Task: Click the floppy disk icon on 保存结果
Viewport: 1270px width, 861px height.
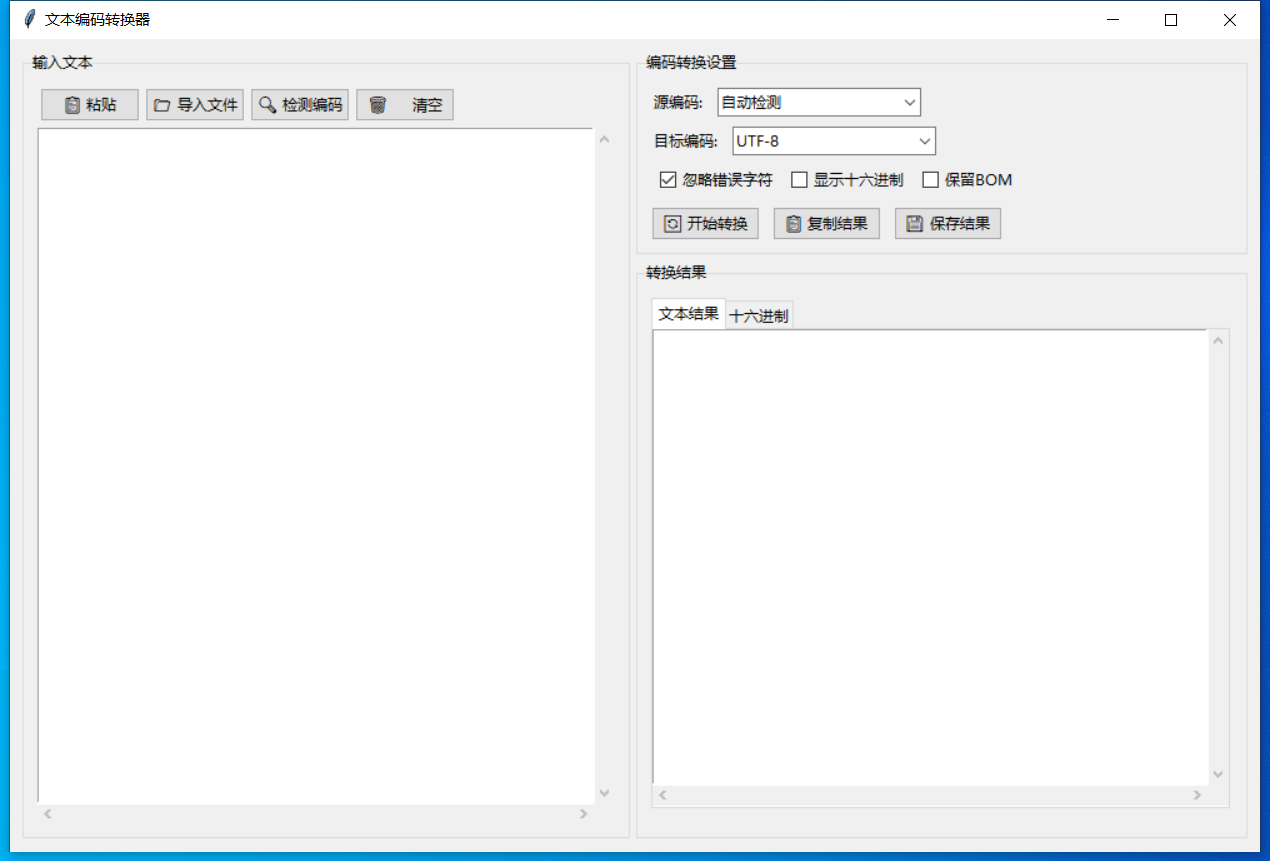Action: (914, 224)
